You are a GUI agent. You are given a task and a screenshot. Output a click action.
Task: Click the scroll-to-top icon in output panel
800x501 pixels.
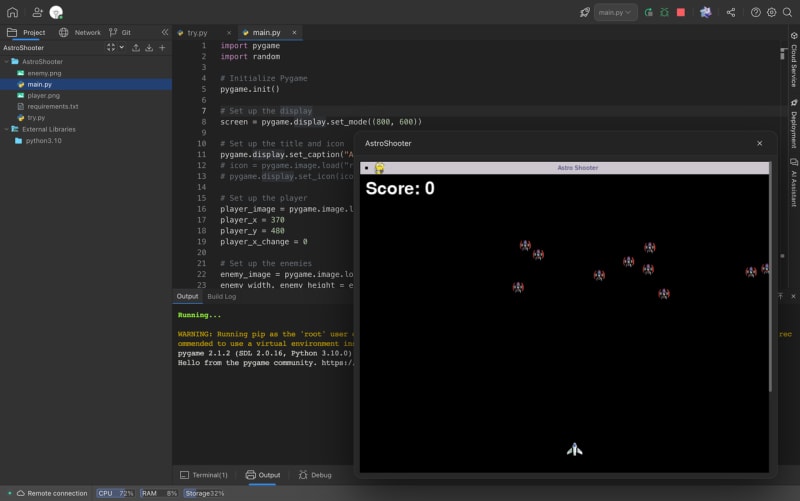pos(780,296)
